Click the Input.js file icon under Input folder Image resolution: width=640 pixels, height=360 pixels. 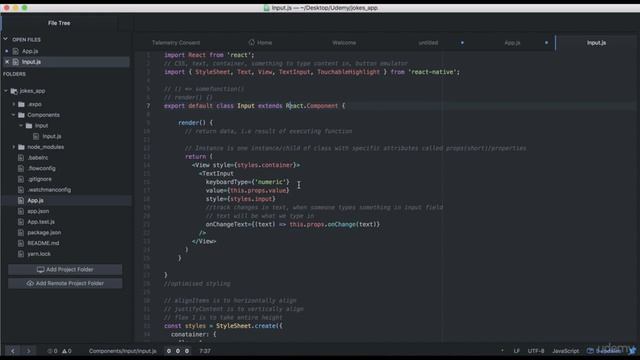(x=36, y=136)
